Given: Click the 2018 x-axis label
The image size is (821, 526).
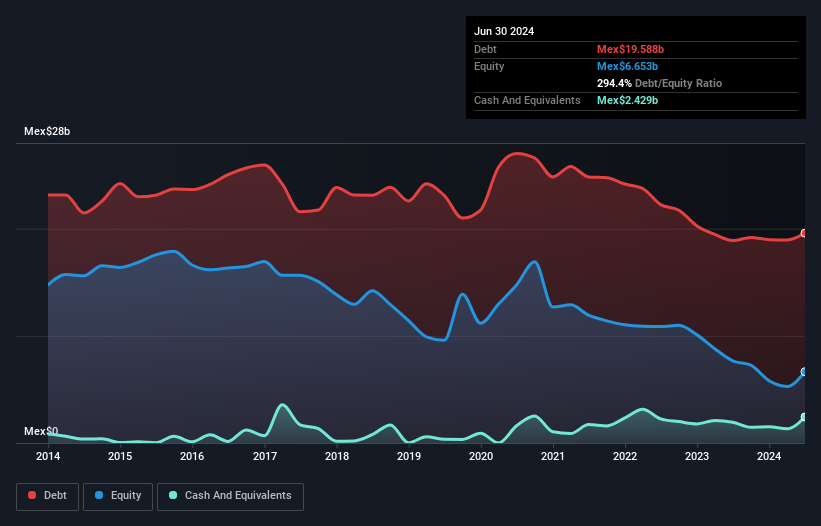Looking at the screenshot, I should 337,456.
